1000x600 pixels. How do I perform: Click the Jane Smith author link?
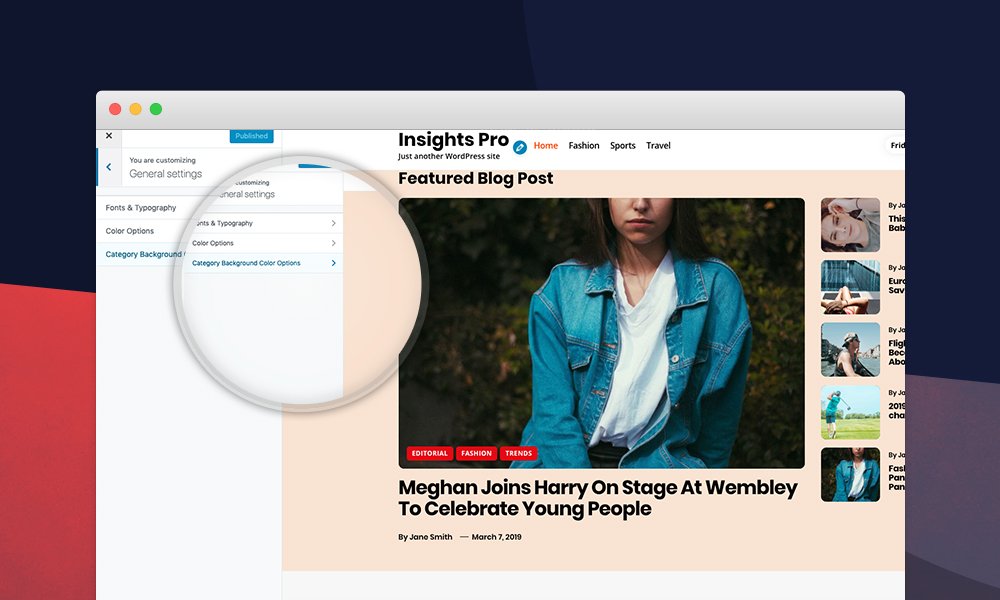[x=430, y=537]
